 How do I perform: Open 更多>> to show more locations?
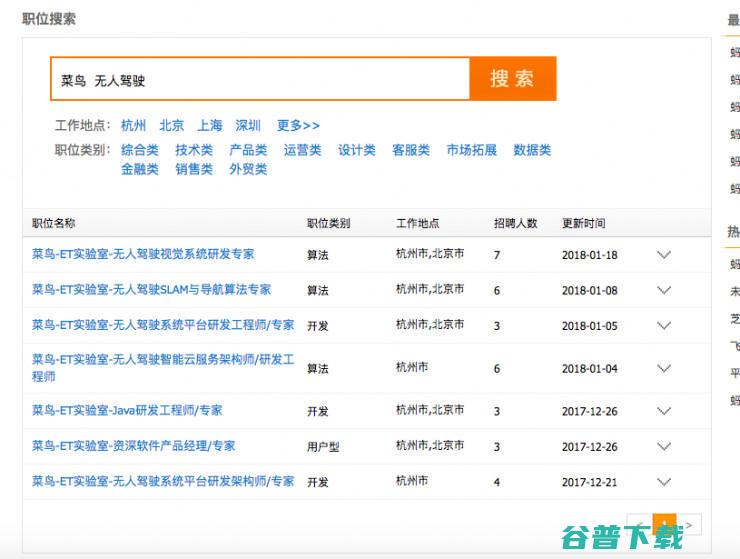tap(298, 126)
